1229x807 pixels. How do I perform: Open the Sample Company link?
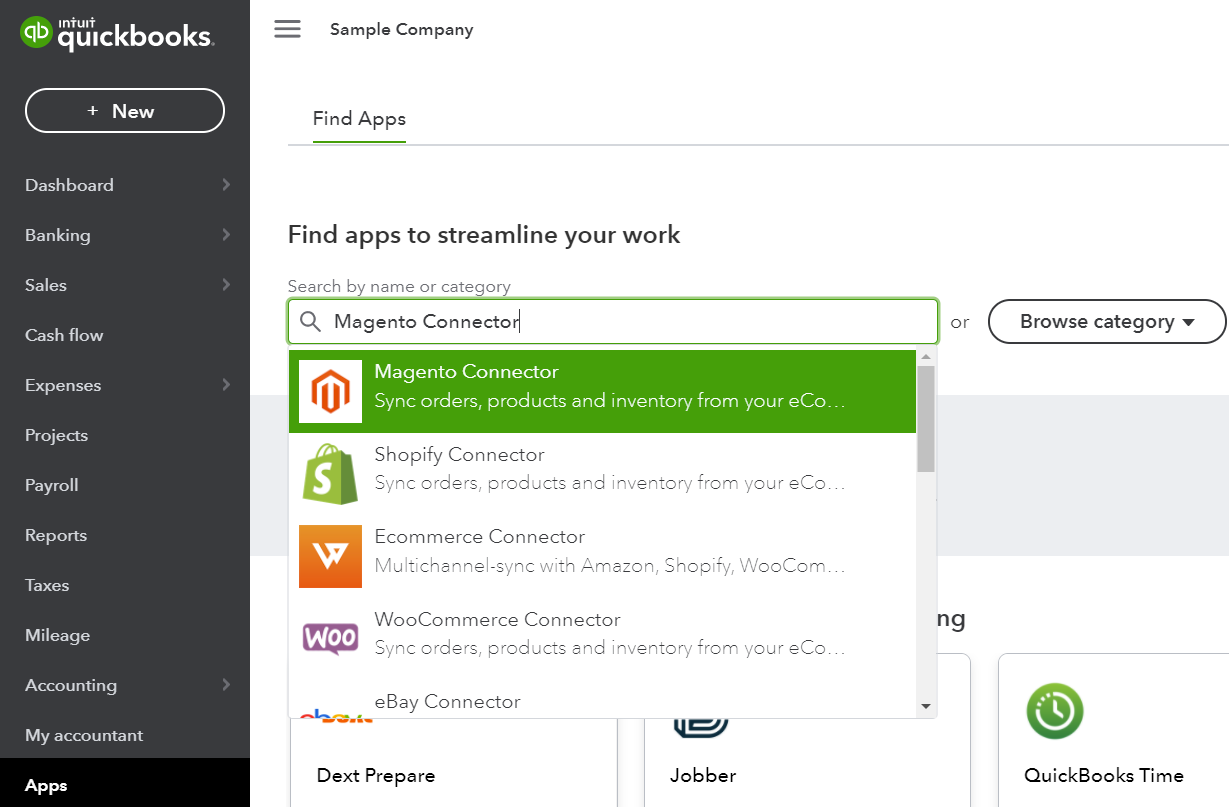[401, 29]
